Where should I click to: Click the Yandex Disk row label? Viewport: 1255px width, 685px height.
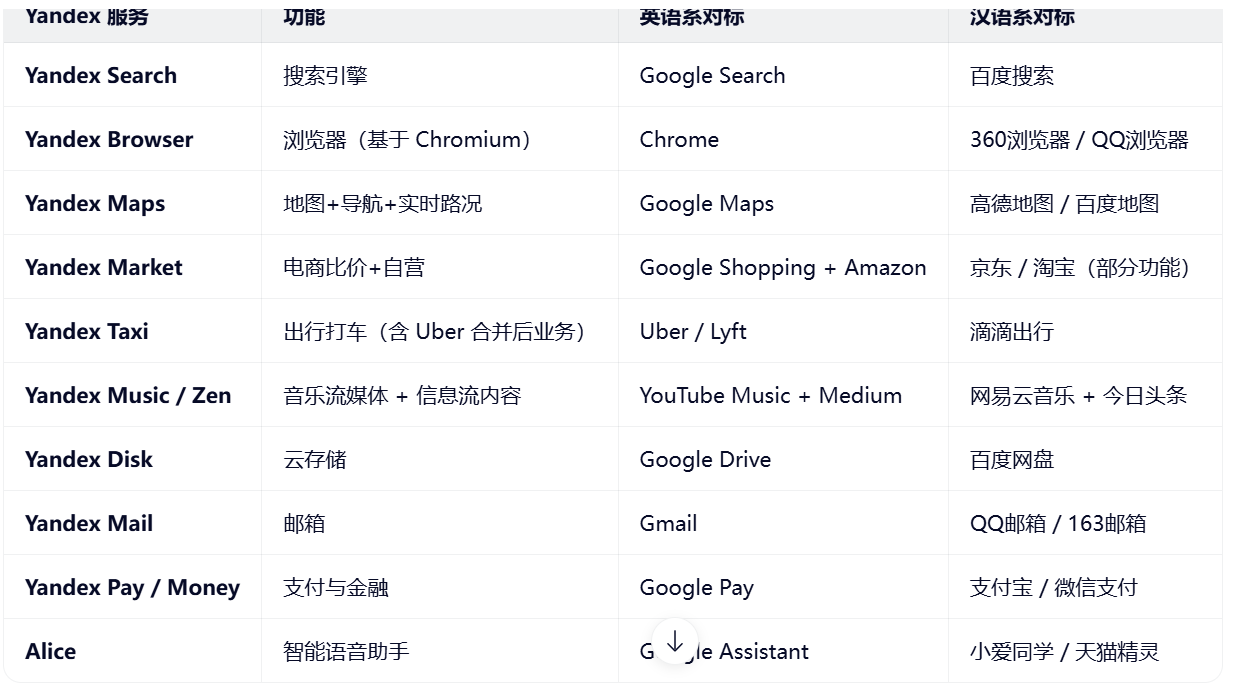point(89,460)
